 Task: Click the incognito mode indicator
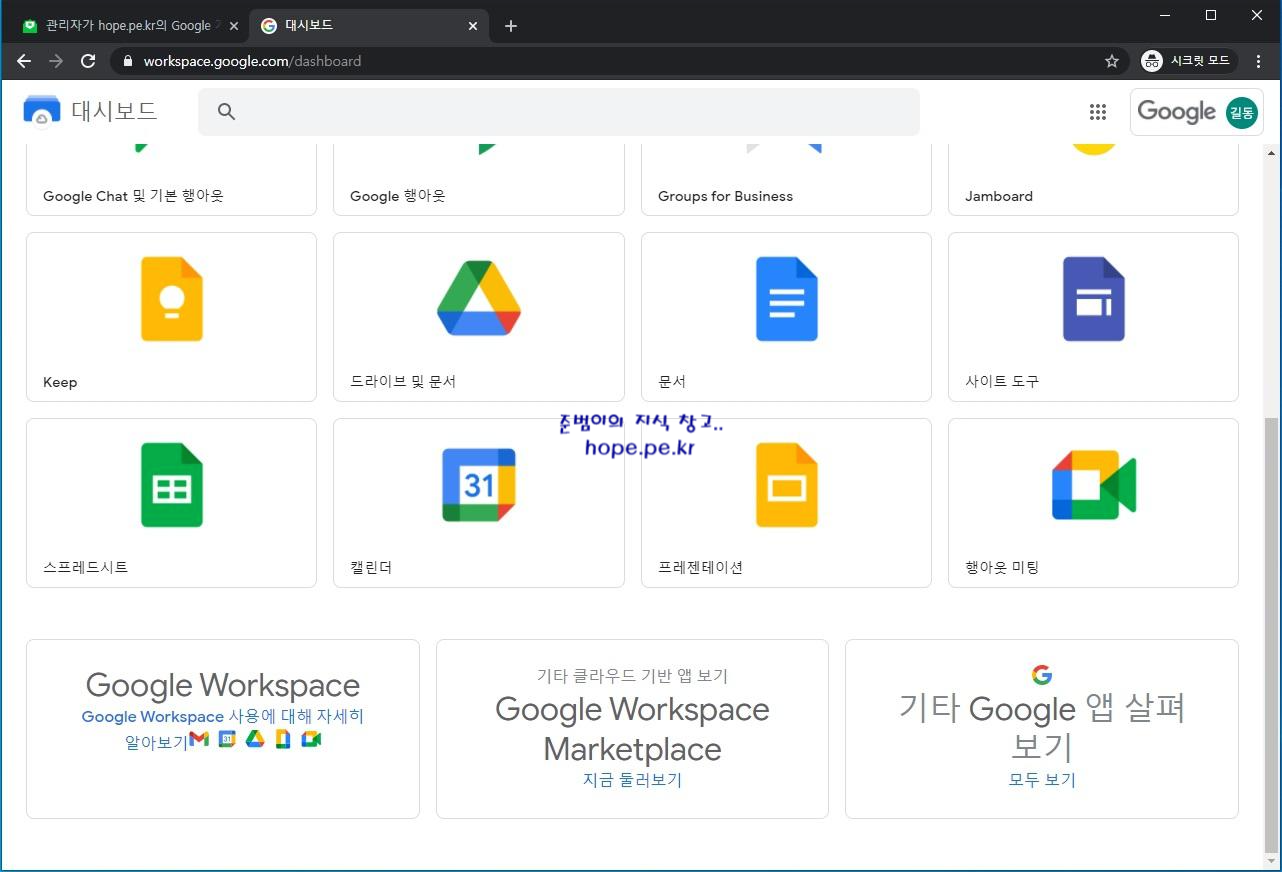[x=1188, y=61]
